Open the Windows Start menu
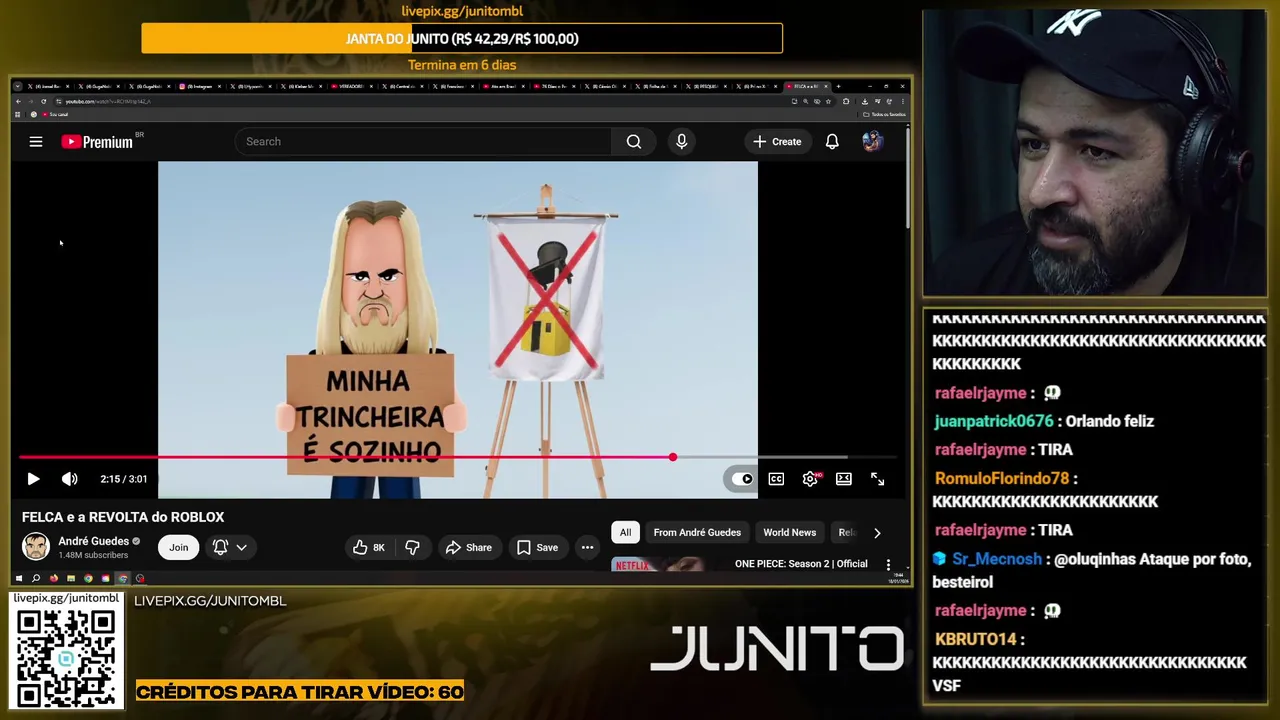This screenshot has width=1280, height=720. (x=18, y=578)
